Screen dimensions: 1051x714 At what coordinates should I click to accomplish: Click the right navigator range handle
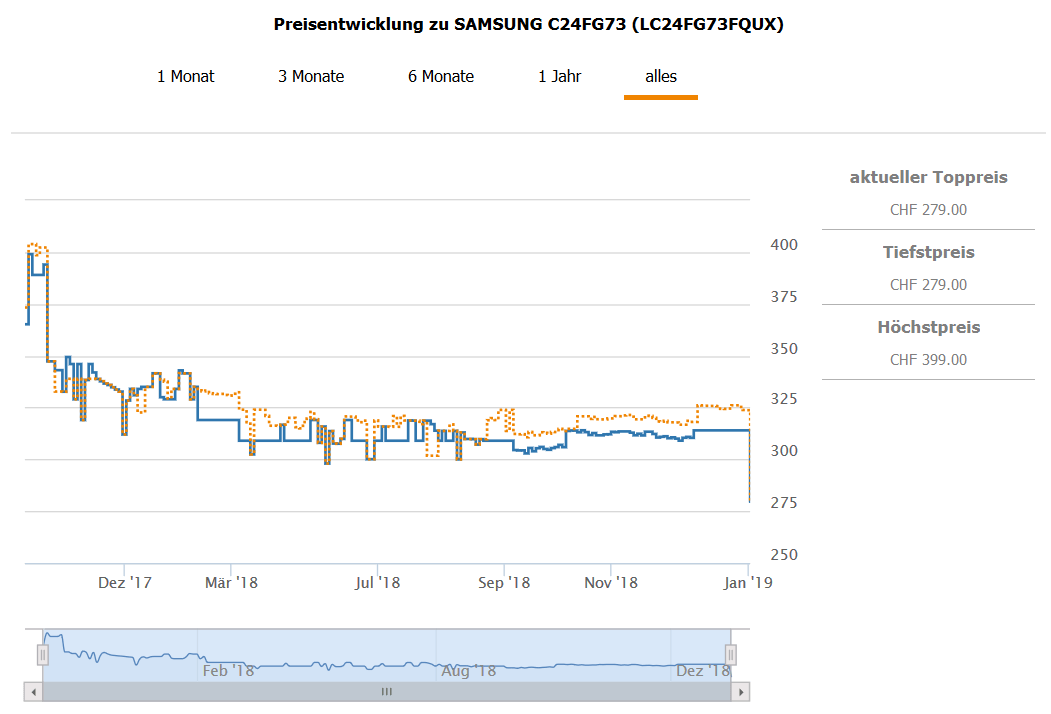[731, 655]
